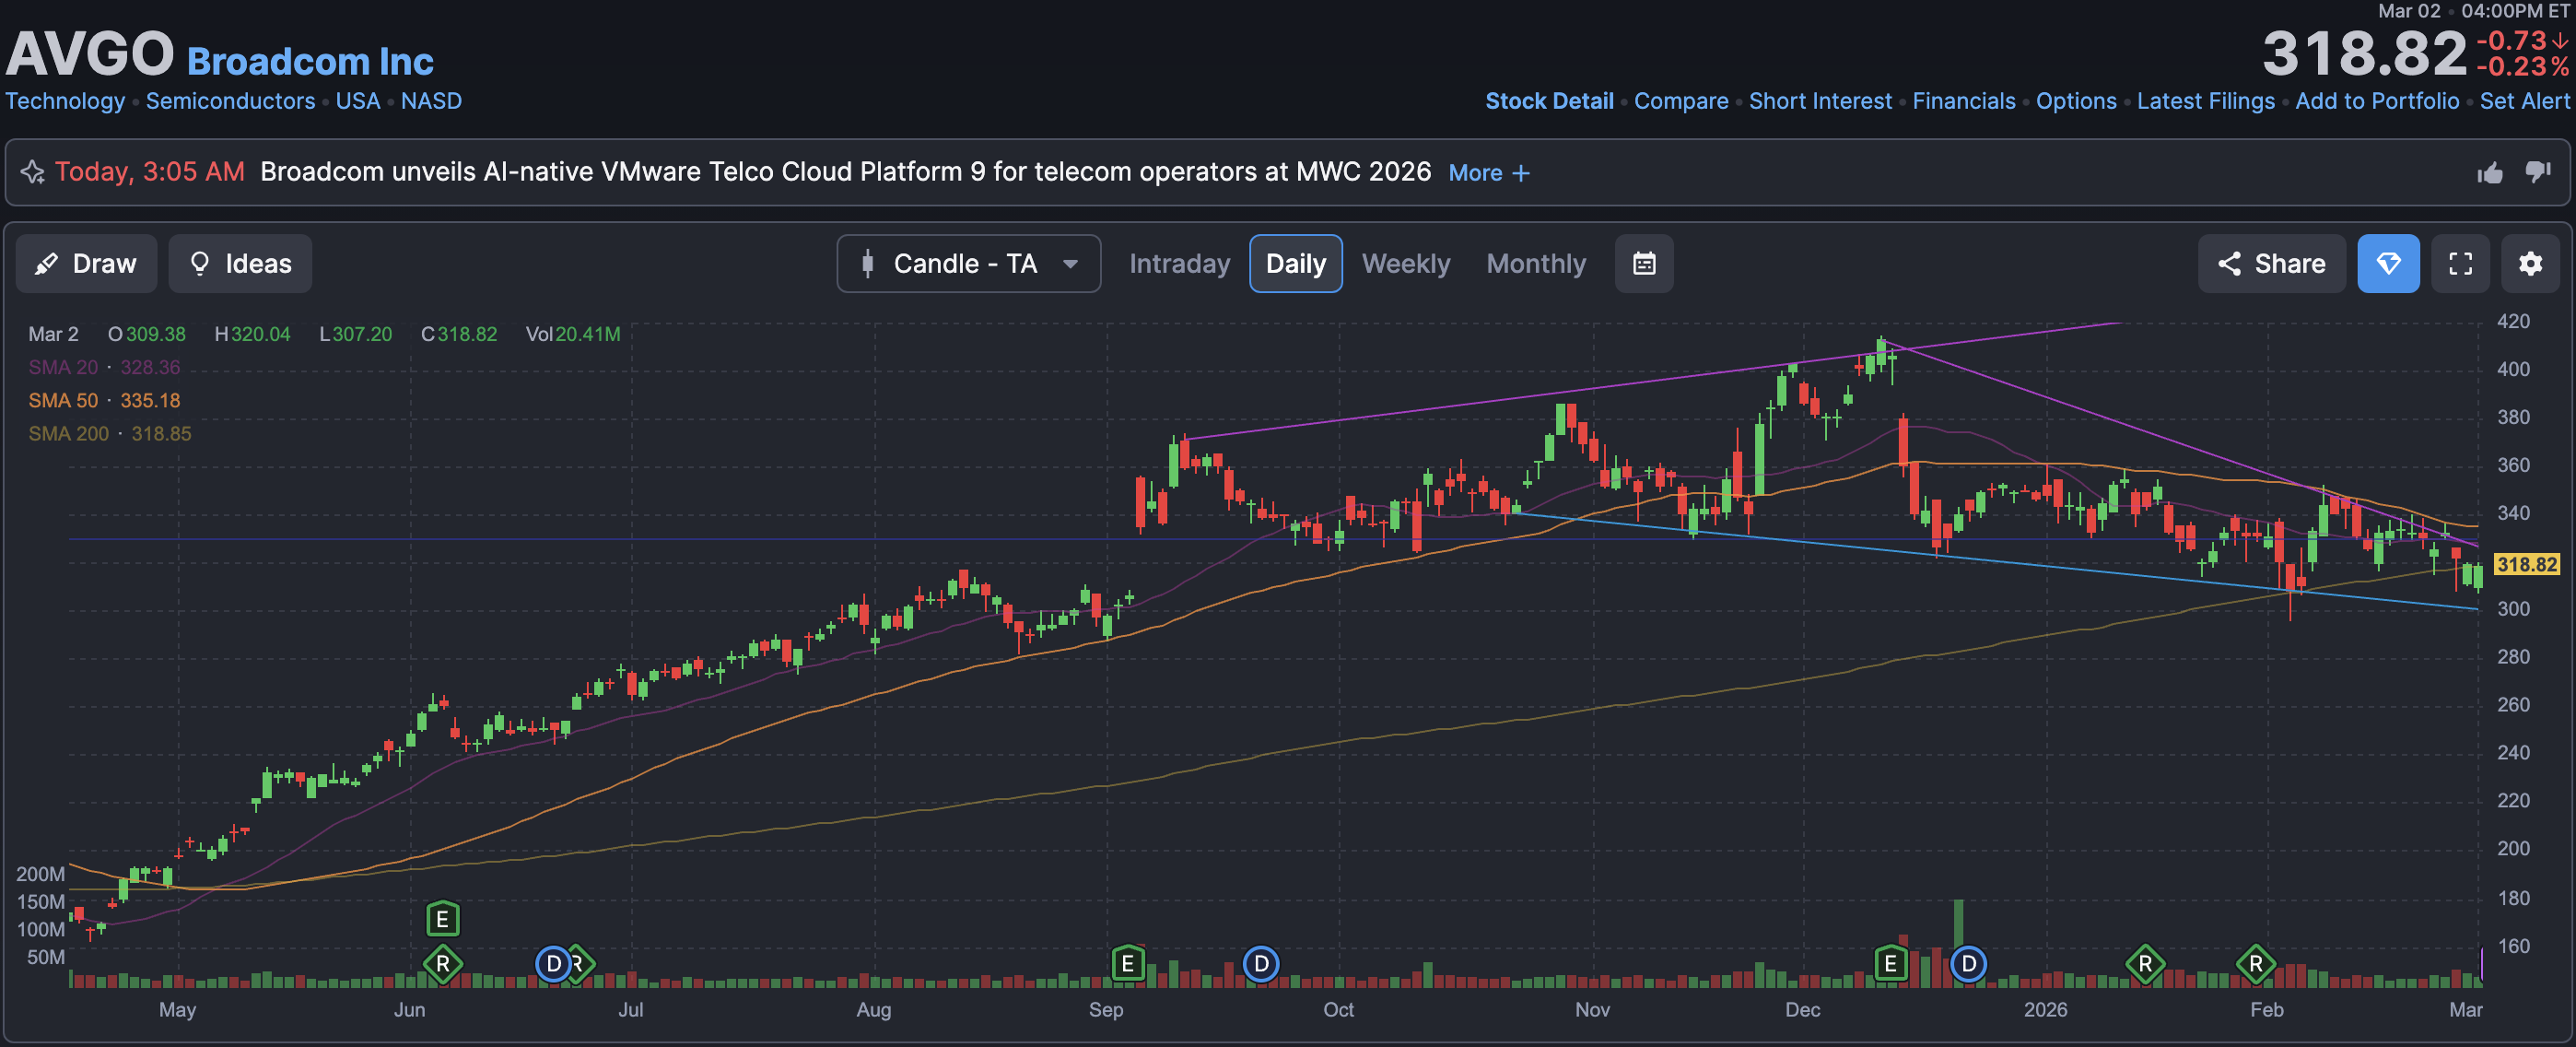
Task: Select the Monthly timeframe
Action: (x=1535, y=264)
